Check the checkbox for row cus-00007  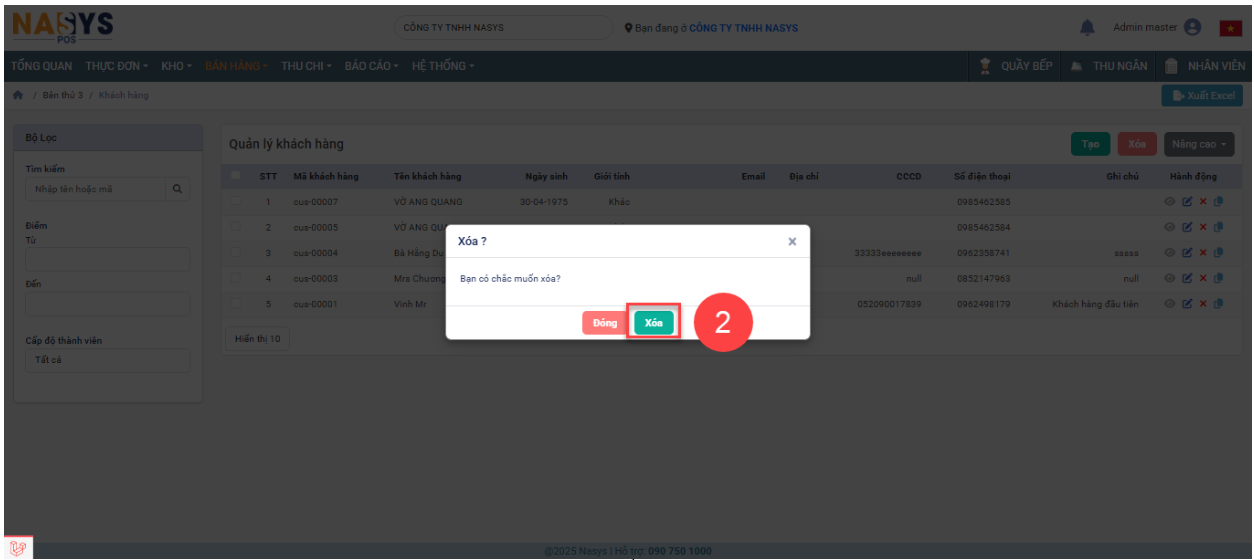(x=236, y=202)
